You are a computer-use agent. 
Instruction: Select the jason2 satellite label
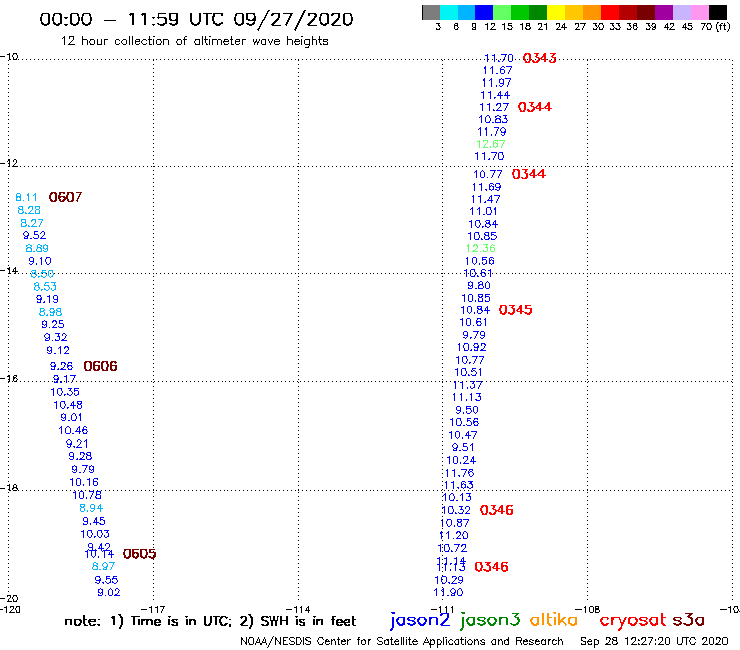point(420,620)
